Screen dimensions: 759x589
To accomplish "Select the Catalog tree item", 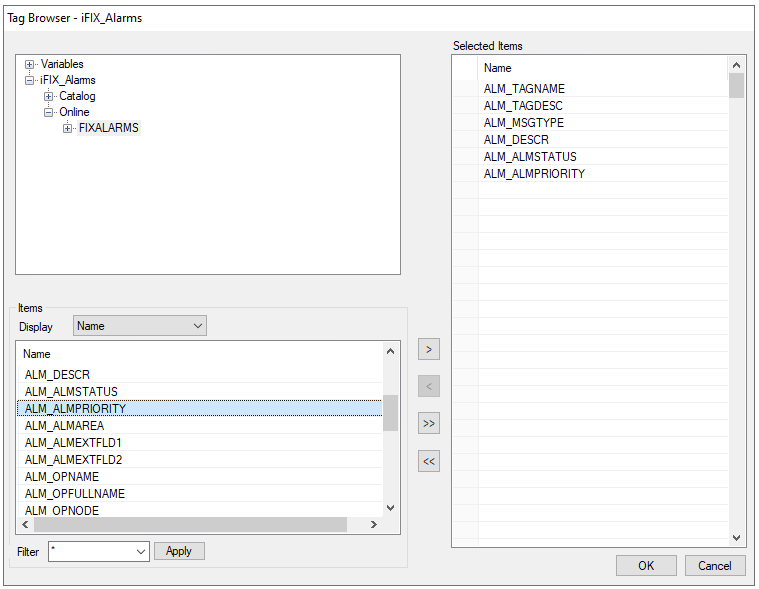I will 77,96.
